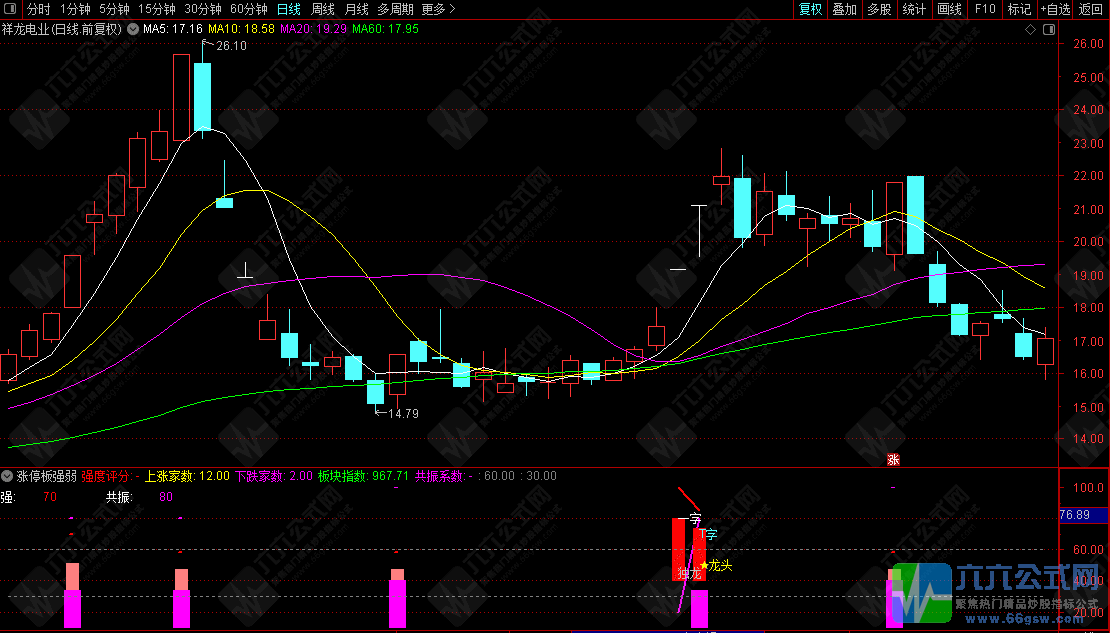
Task: Click the MA60: 17.95 label
Action: point(386,29)
